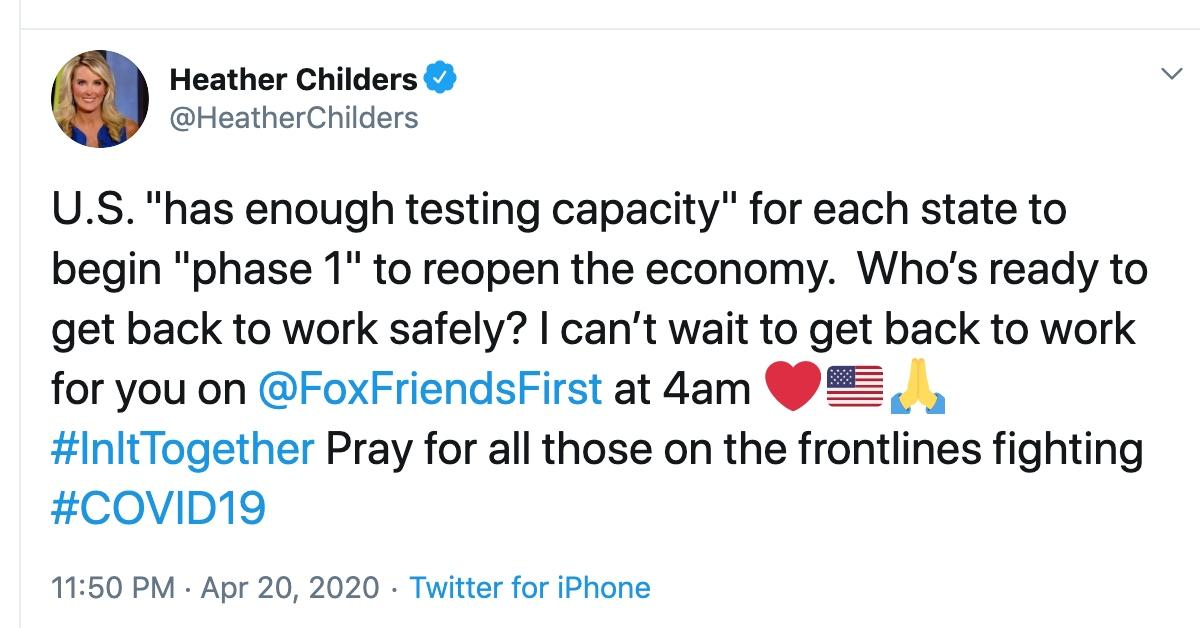1200x628 pixels.
Task: Click the 11:50 PM timestamp
Action: pyautogui.click(x=113, y=587)
